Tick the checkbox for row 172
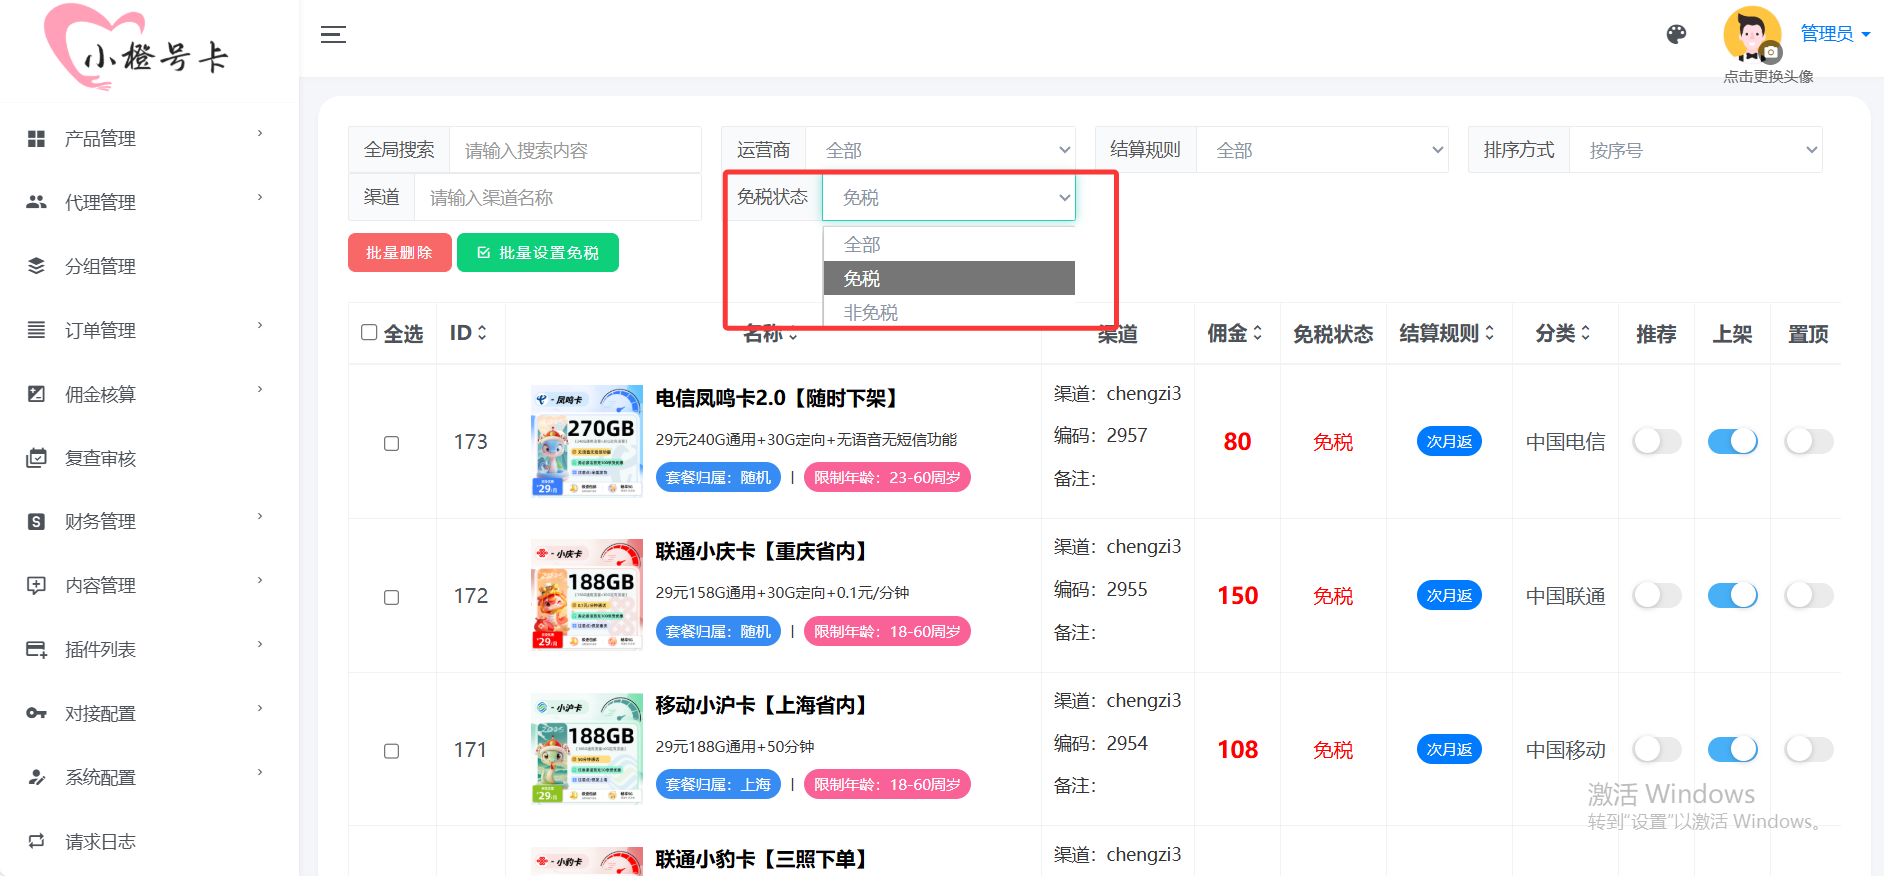 (x=392, y=597)
